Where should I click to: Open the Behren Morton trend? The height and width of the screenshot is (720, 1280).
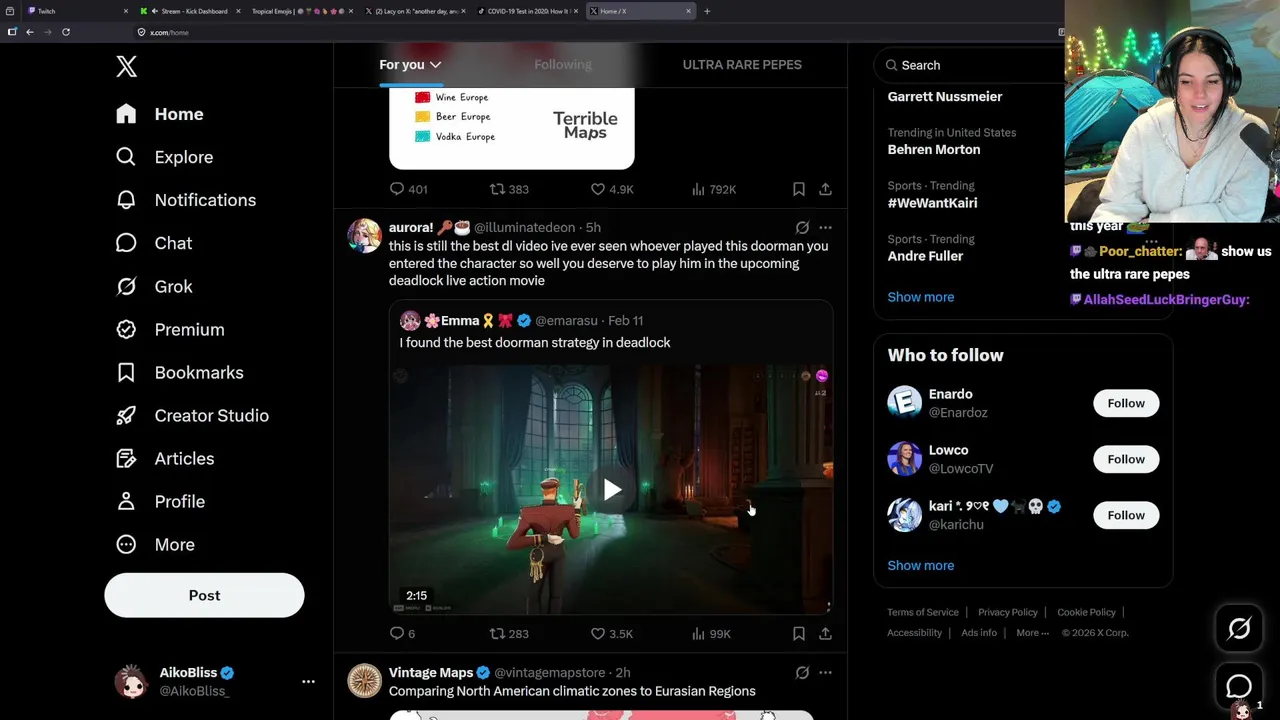(x=934, y=150)
